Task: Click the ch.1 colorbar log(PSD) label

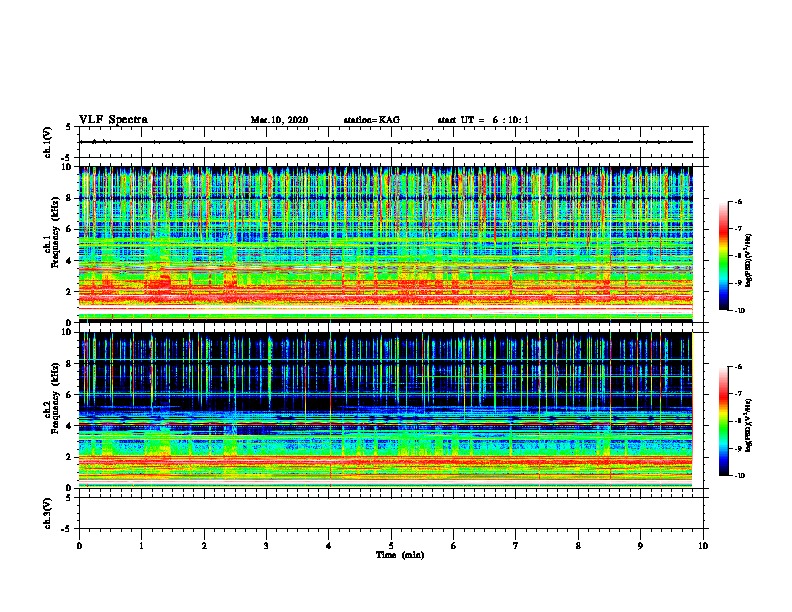Action: coord(748,261)
